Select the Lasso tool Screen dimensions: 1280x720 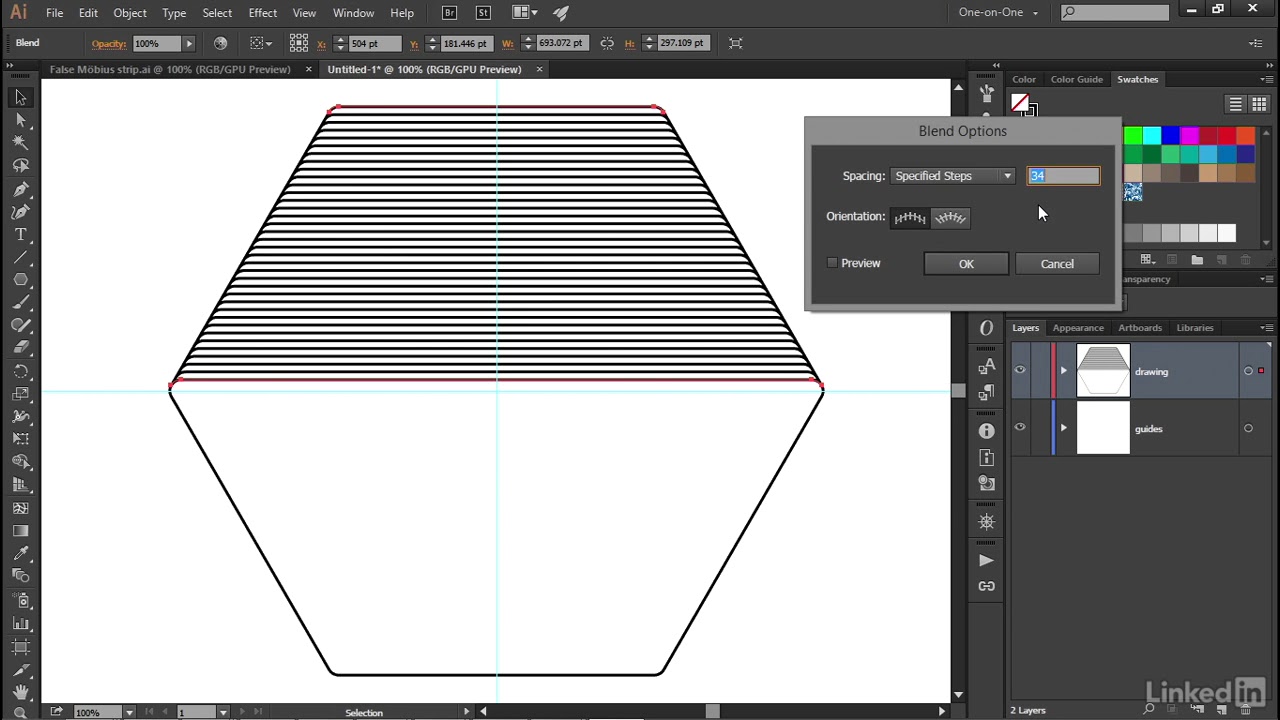click(x=20, y=166)
